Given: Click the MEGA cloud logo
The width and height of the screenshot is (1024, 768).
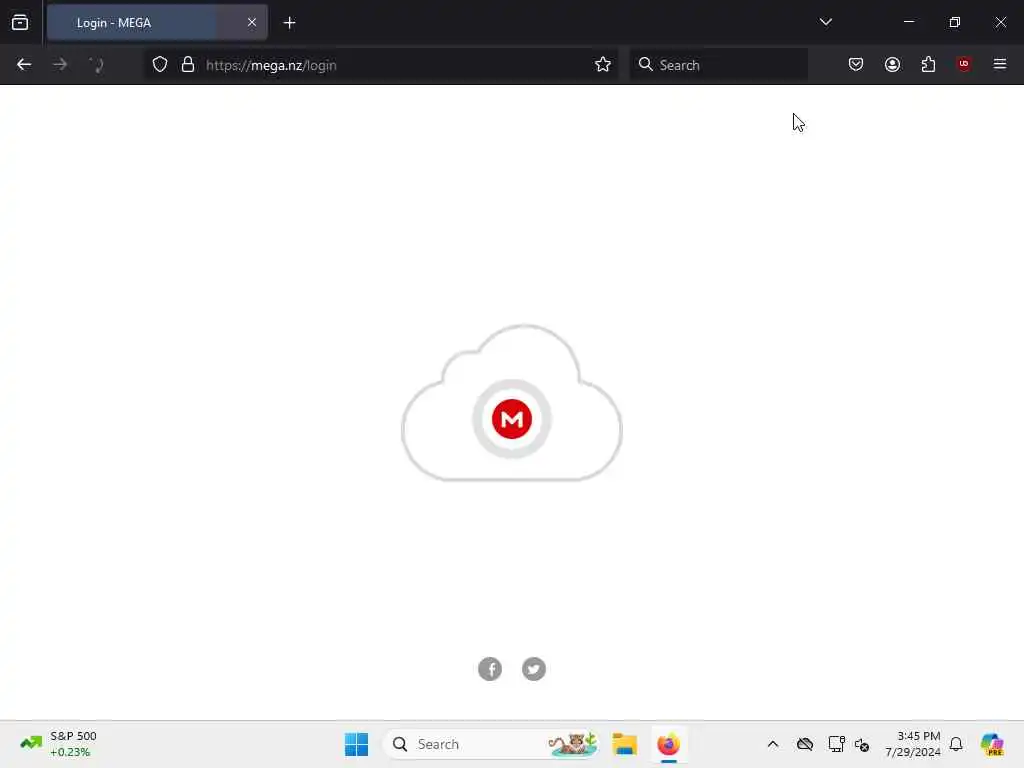Looking at the screenshot, I should click(511, 404).
